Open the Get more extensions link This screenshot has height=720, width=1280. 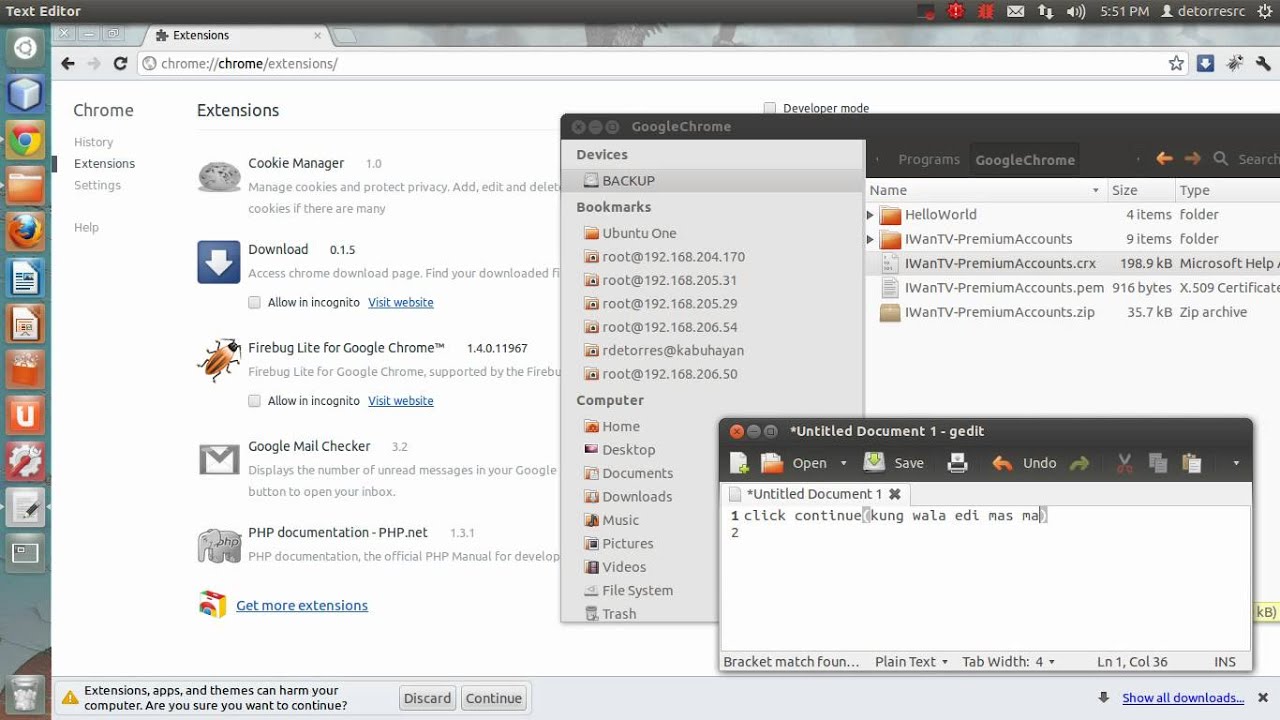[x=302, y=605]
